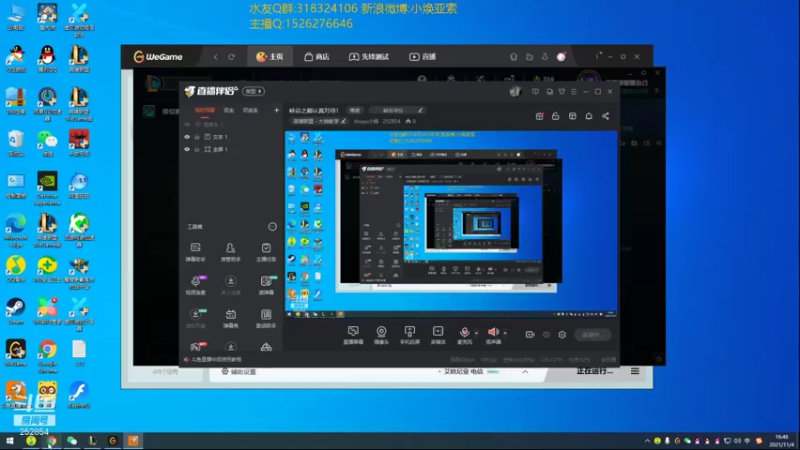The height and width of the screenshot is (450, 800).
Task: Mute the 扬声器 speaker
Action: coord(493,335)
